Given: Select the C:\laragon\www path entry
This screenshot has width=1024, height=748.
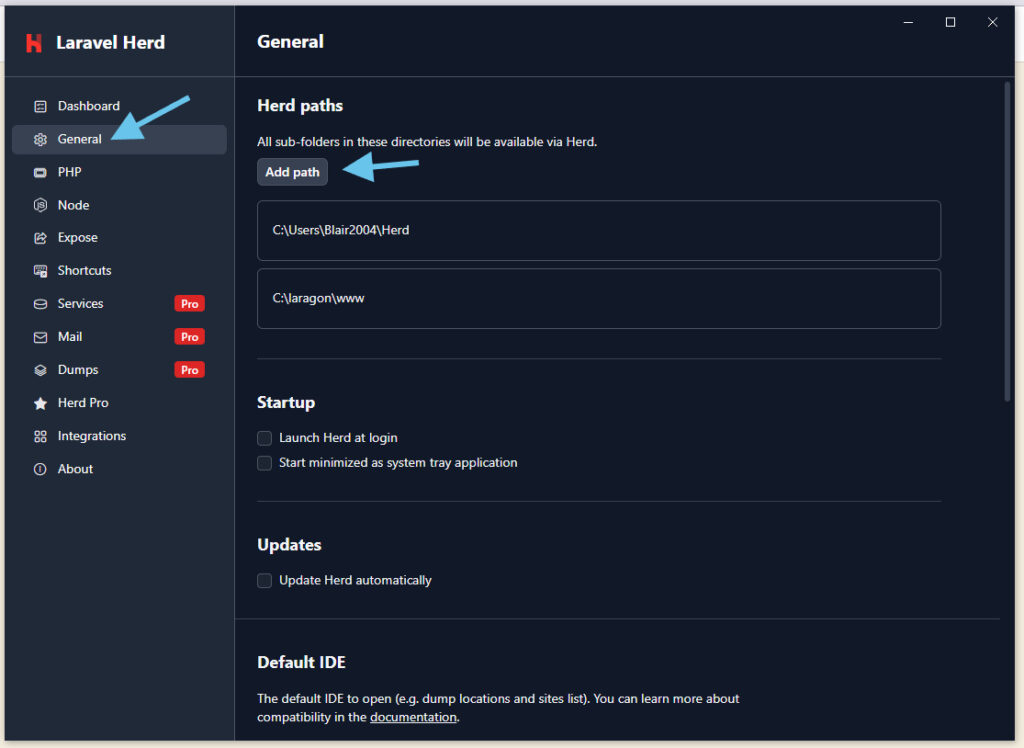Looking at the screenshot, I should pyautogui.click(x=599, y=299).
